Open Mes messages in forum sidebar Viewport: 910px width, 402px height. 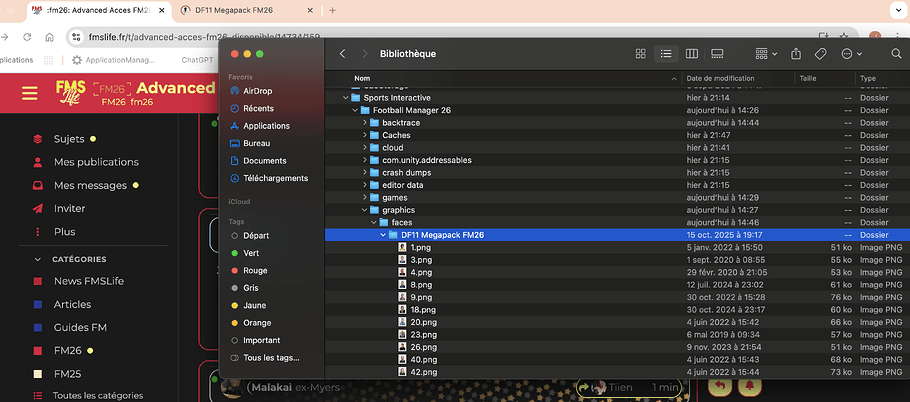point(90,185)
